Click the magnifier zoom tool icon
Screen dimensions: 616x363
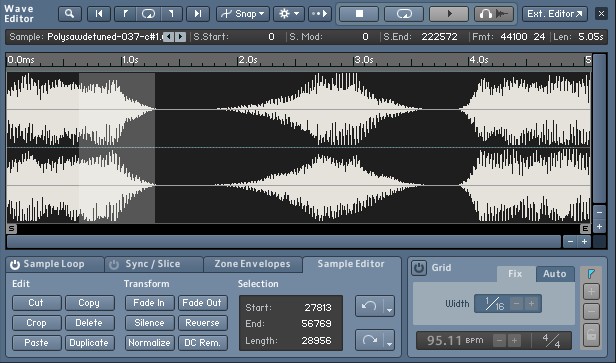point(70,14)
